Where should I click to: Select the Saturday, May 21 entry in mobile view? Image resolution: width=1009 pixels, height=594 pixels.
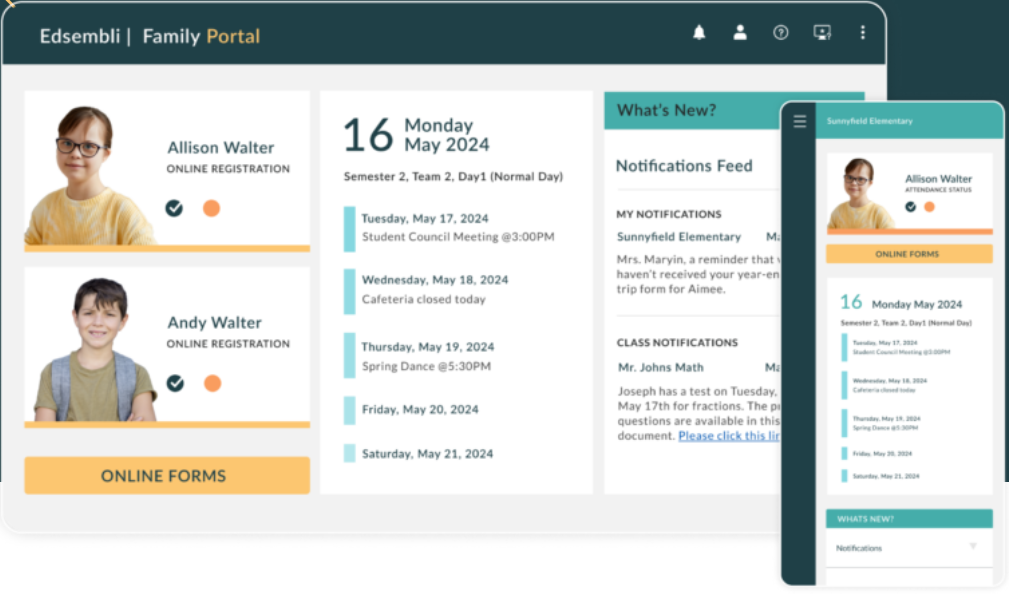(886, 476)
